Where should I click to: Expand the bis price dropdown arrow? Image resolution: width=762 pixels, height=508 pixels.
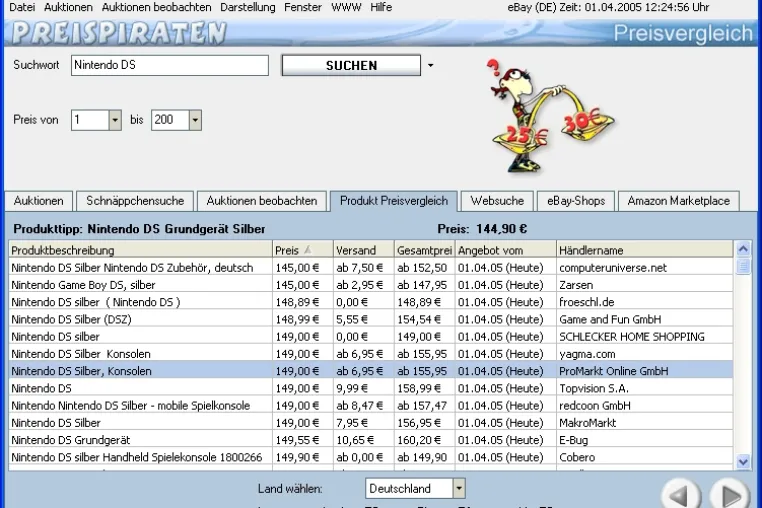point(195,120)
